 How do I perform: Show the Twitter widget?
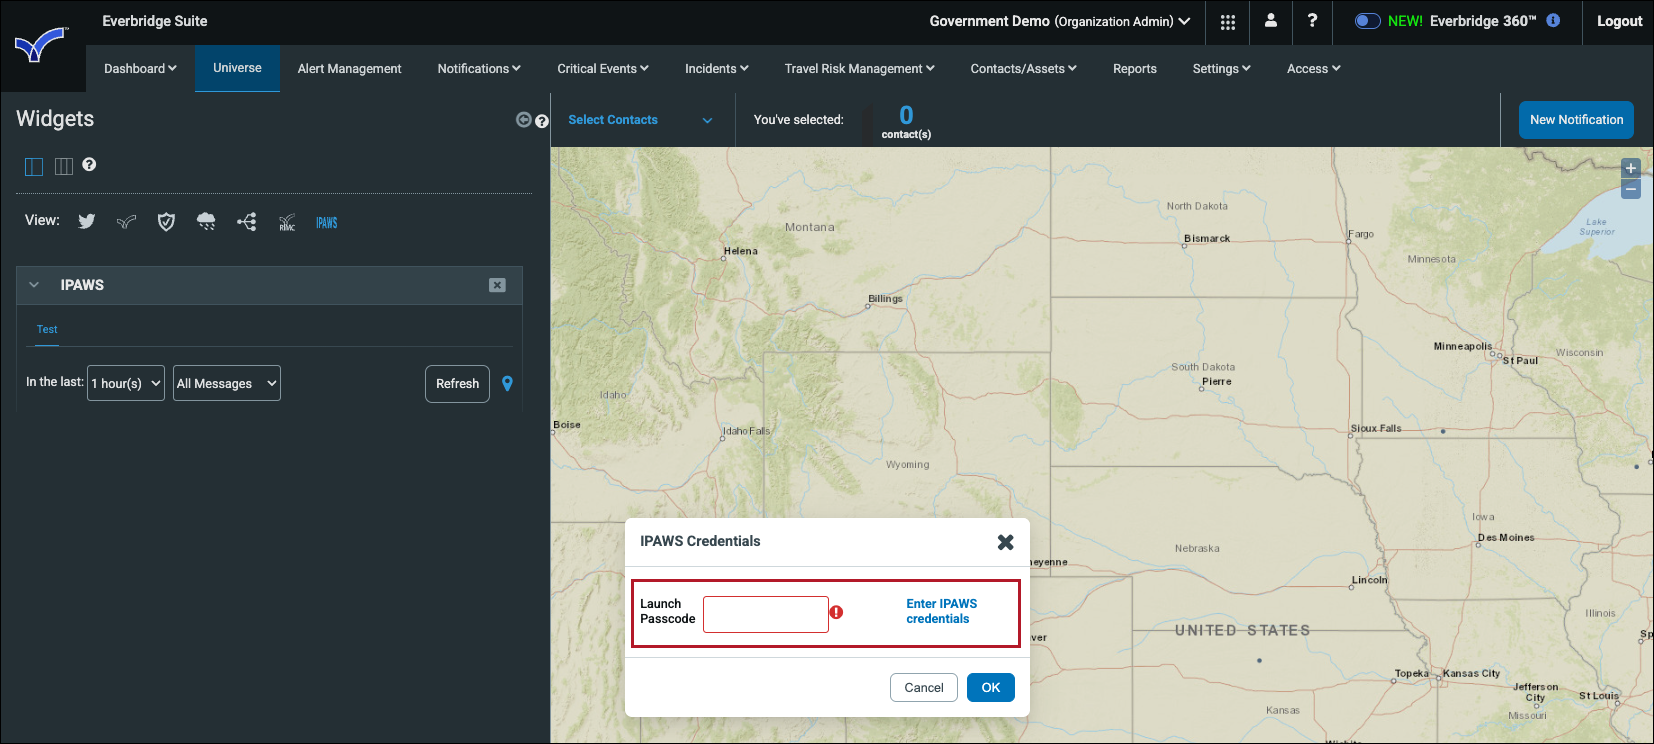87,222
